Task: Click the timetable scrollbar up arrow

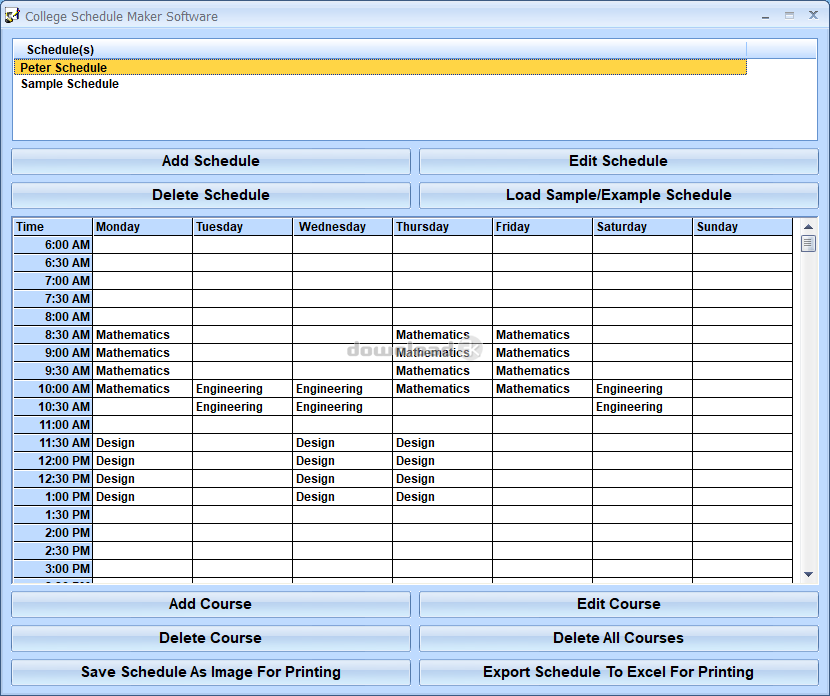Action: tap(808, 227)
